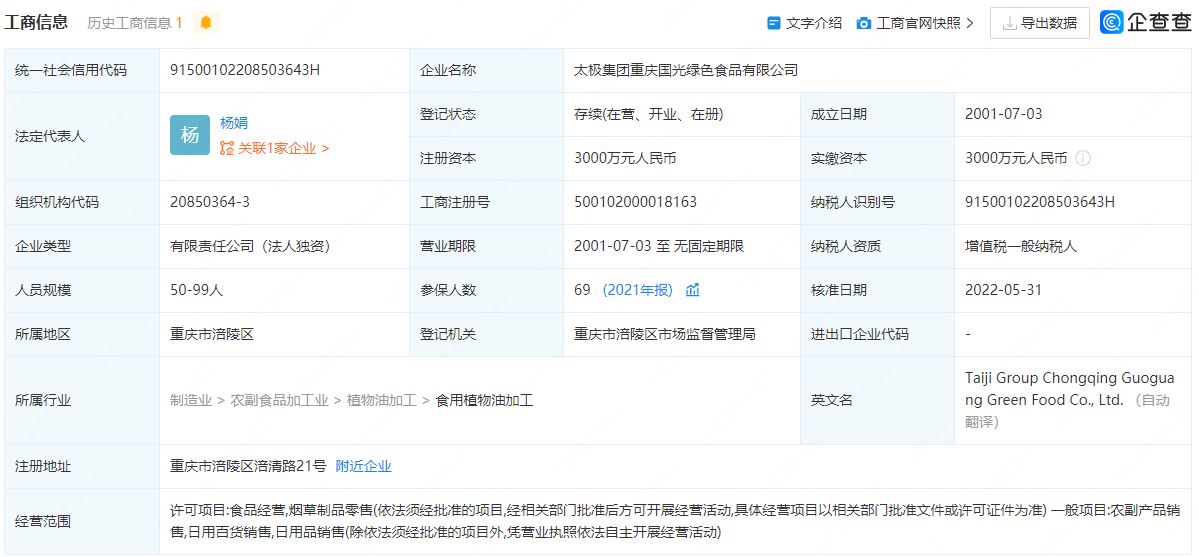1199x557 pixels.
Task: Click the 统一社会信用代码 value 91500102208503643H
Action: coord(245,70)
